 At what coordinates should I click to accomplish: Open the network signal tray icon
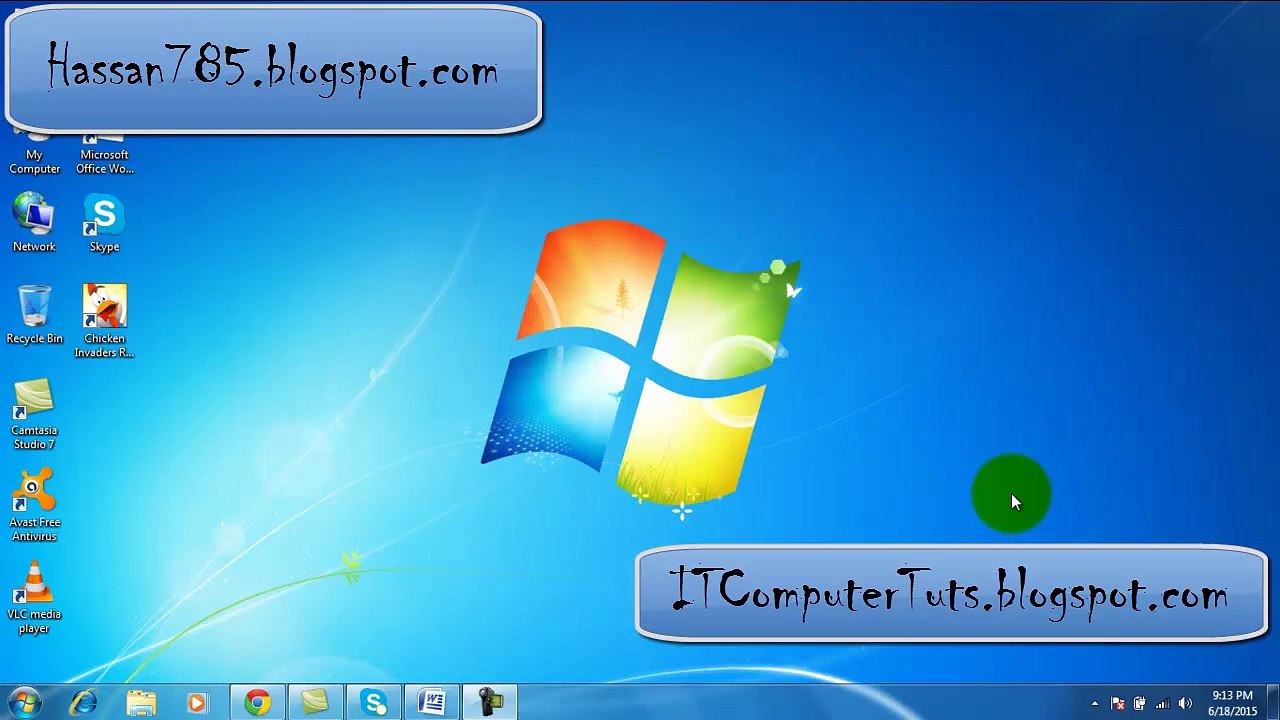tap(1162, 704)
